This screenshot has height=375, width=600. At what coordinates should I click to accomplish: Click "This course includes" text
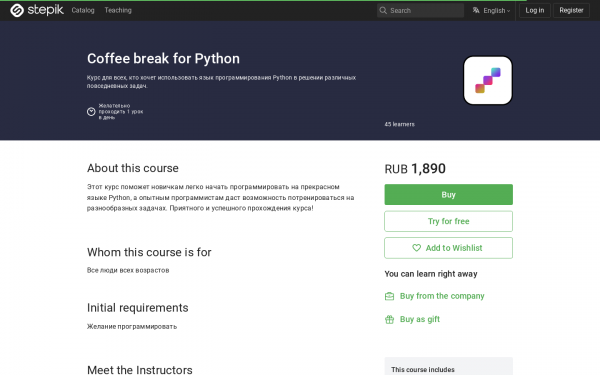423,369
